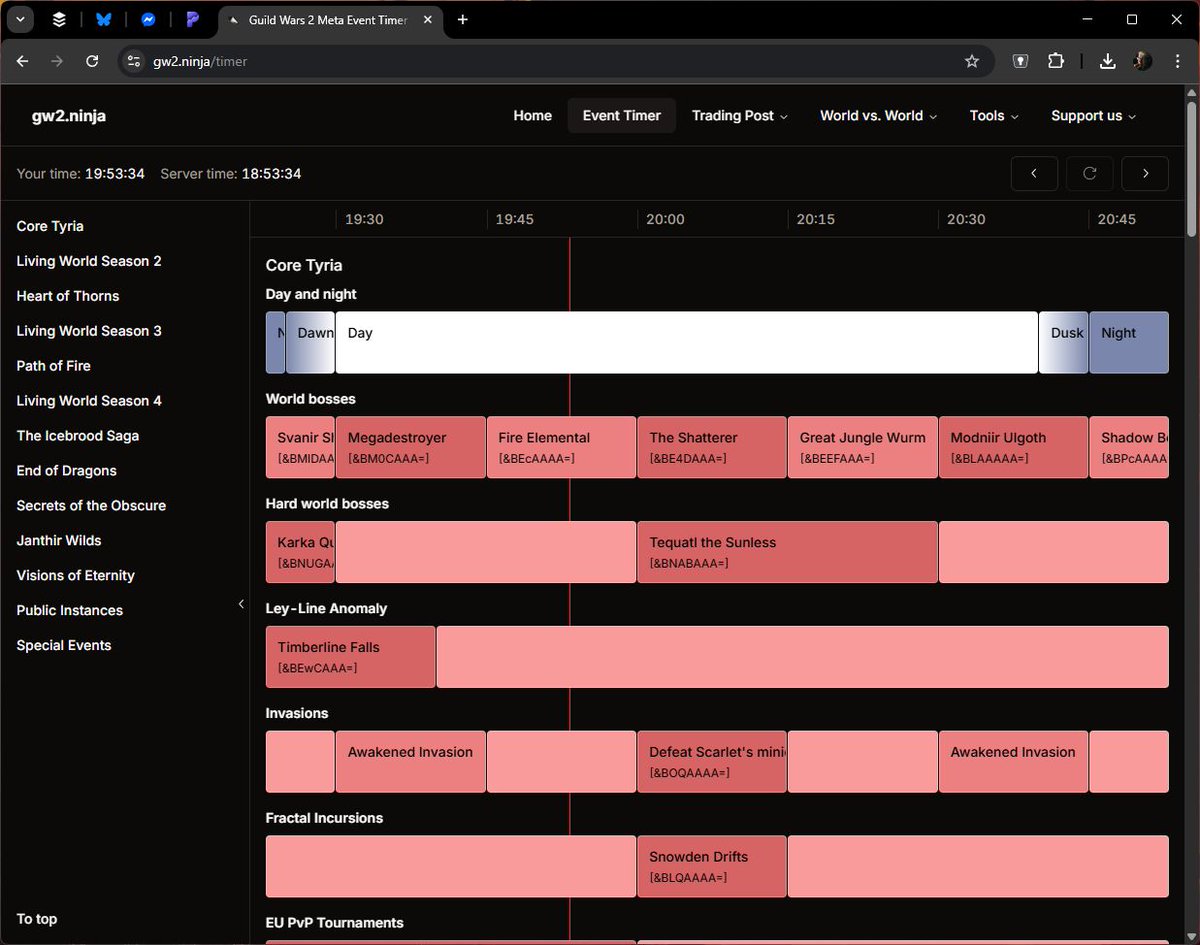This screenshot has height=945, width=1200.
Task: Select the Modniir Ulgoth boss block
Action: 1013,447
